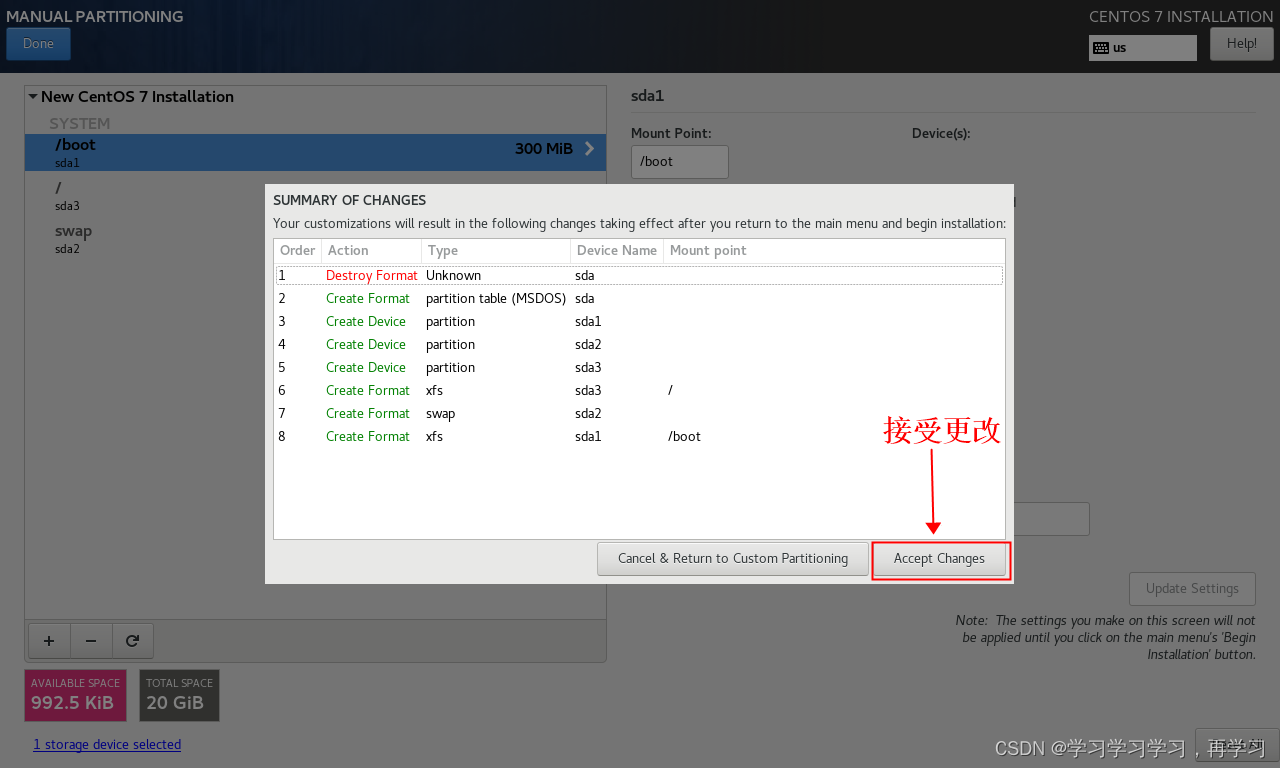
Task: Click the remove mount point minus icon
Action: (91, 641)
